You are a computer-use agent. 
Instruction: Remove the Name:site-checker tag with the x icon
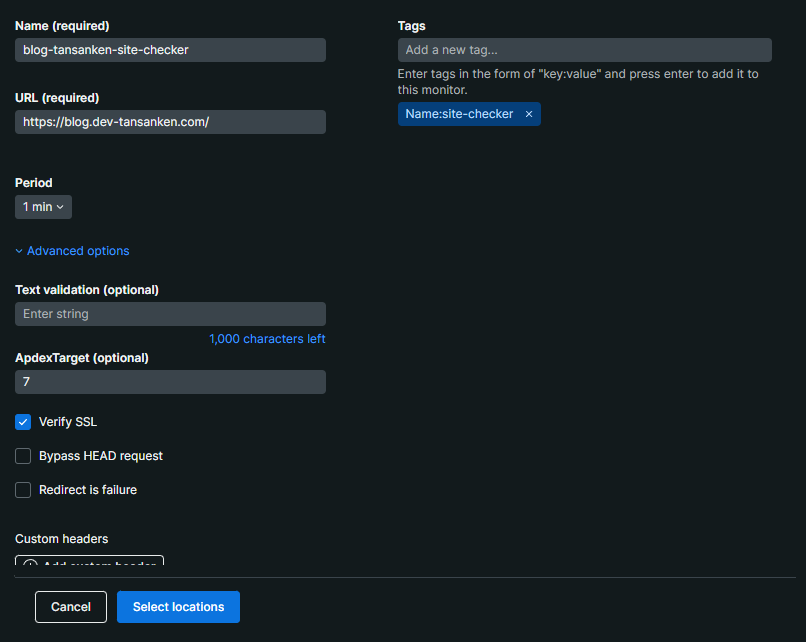529,114
